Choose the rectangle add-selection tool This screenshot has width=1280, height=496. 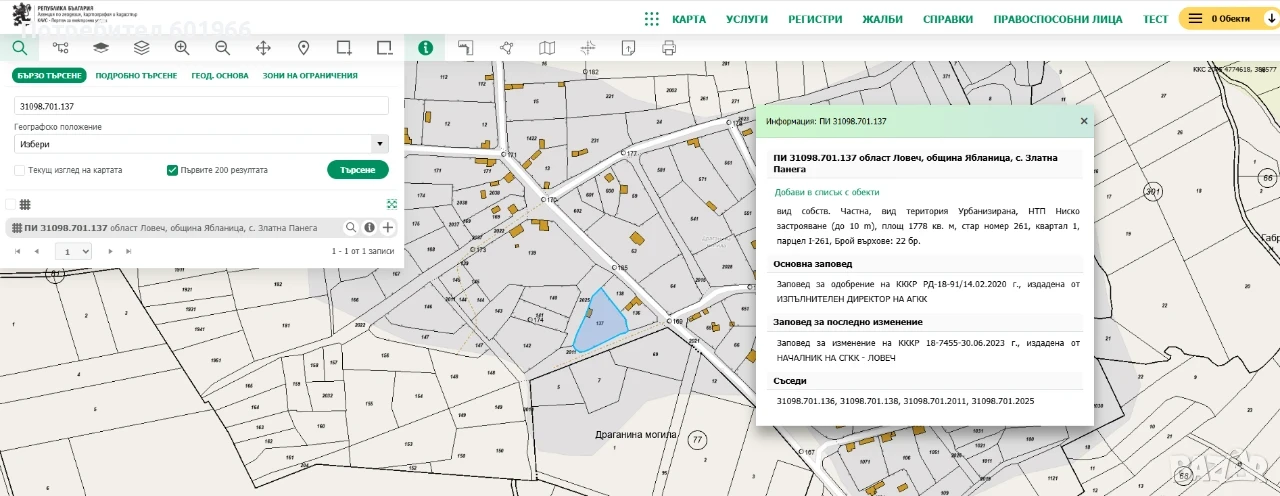click(344, 47)
